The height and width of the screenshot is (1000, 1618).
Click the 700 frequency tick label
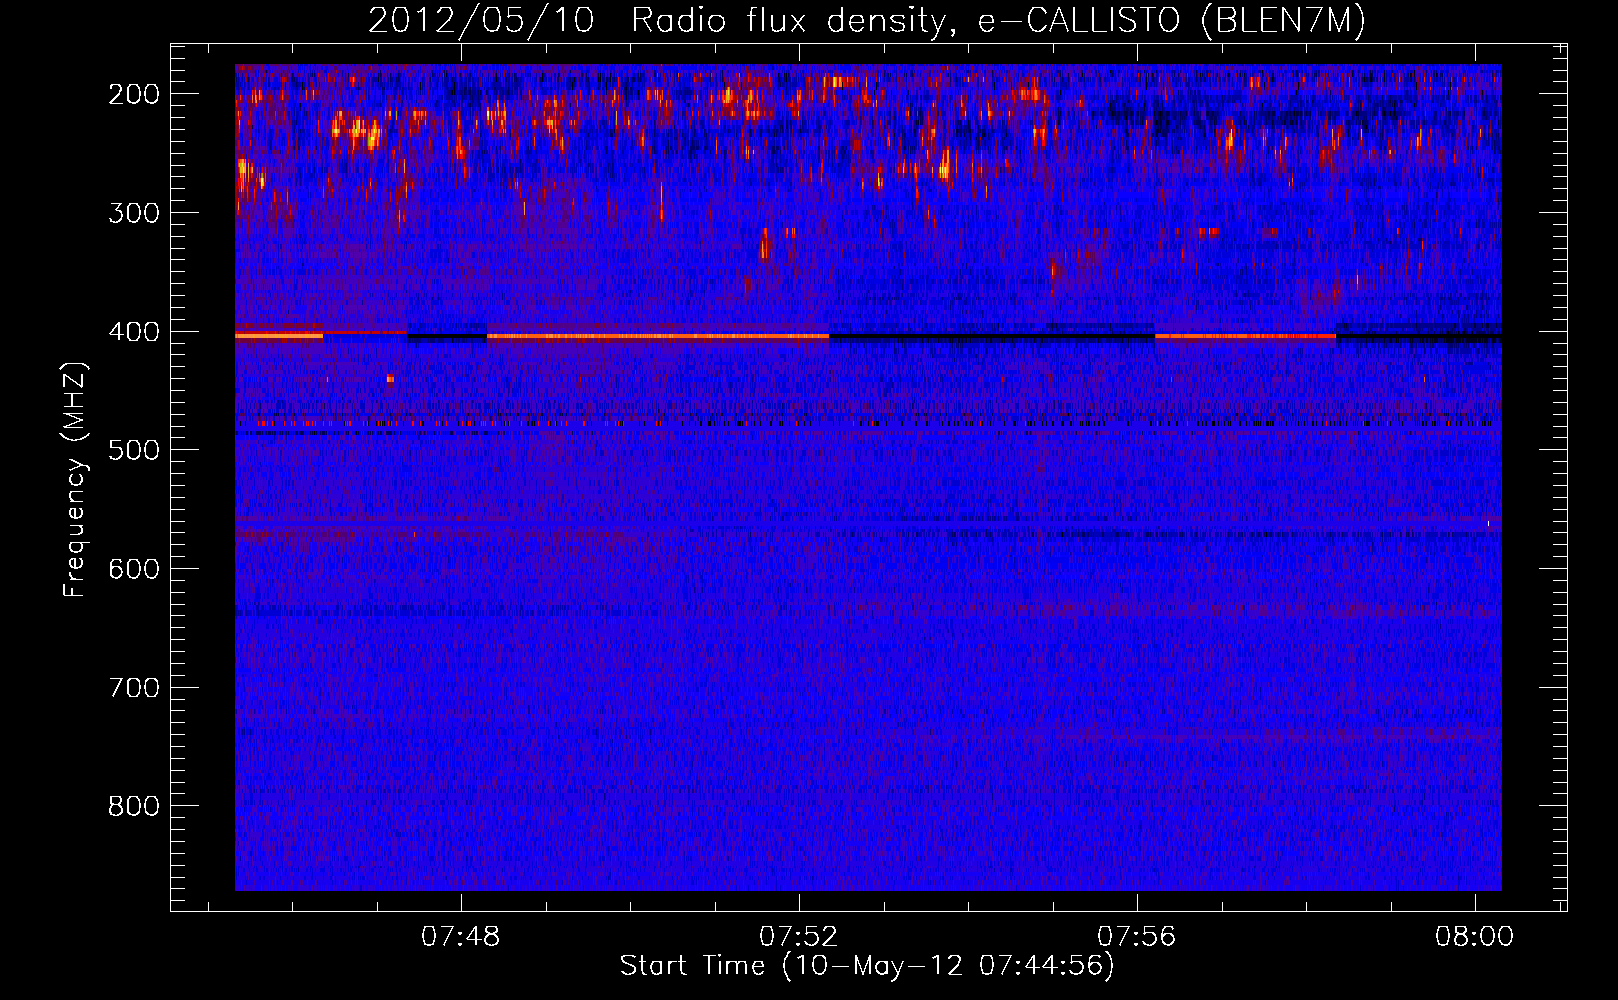134,688
